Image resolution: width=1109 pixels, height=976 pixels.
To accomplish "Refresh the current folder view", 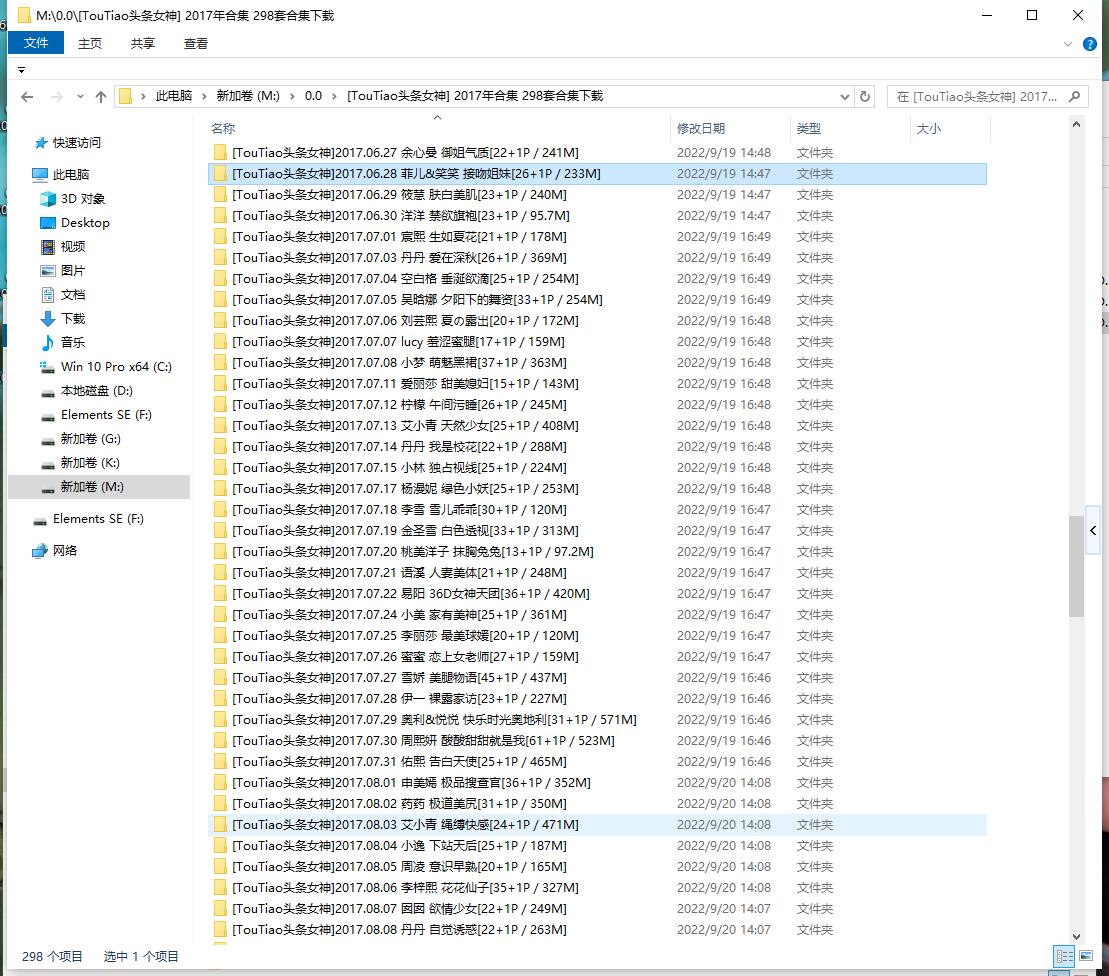I will coord(864,96).
